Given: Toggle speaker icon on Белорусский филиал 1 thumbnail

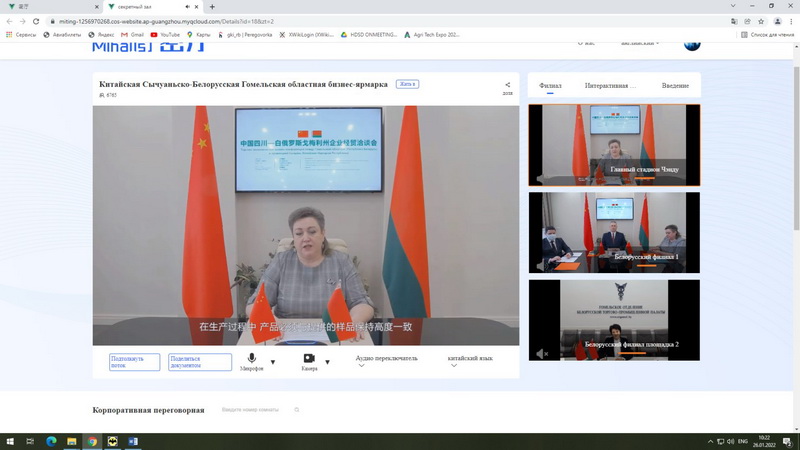Looking at the screenshot, I should [540, 266].
